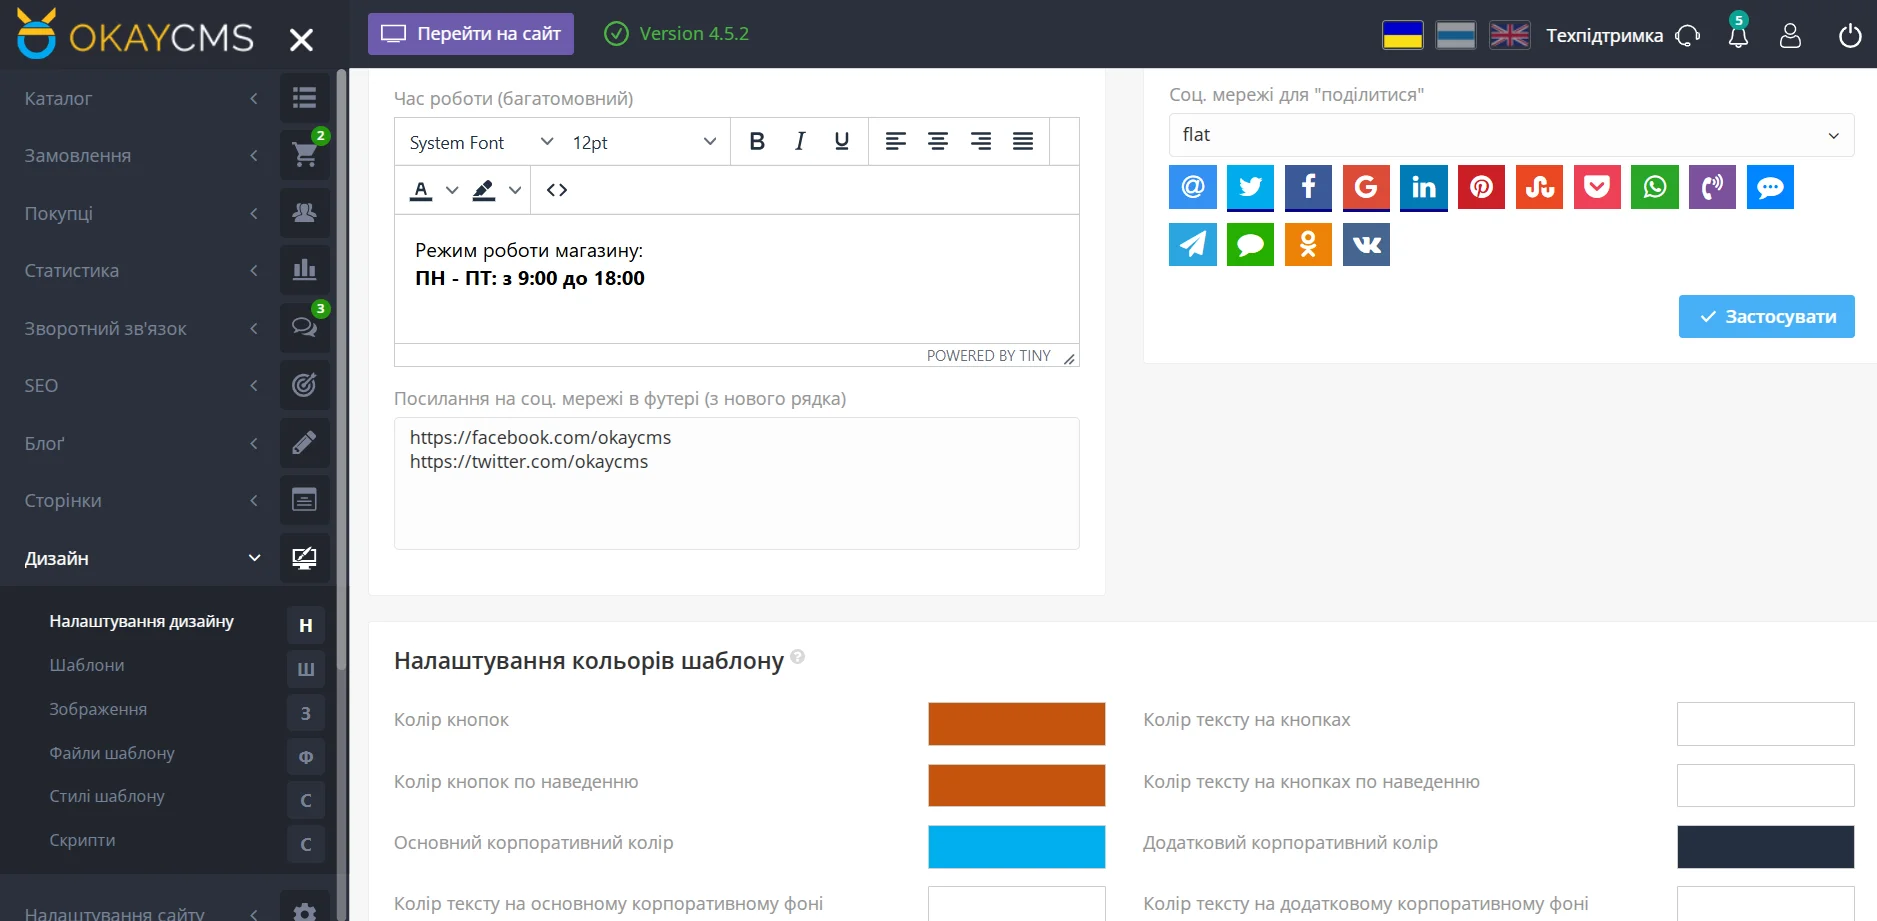This screenshot has height=921, width=1877.
Task: Open the System Font dropdown
Action: [480, 142]
